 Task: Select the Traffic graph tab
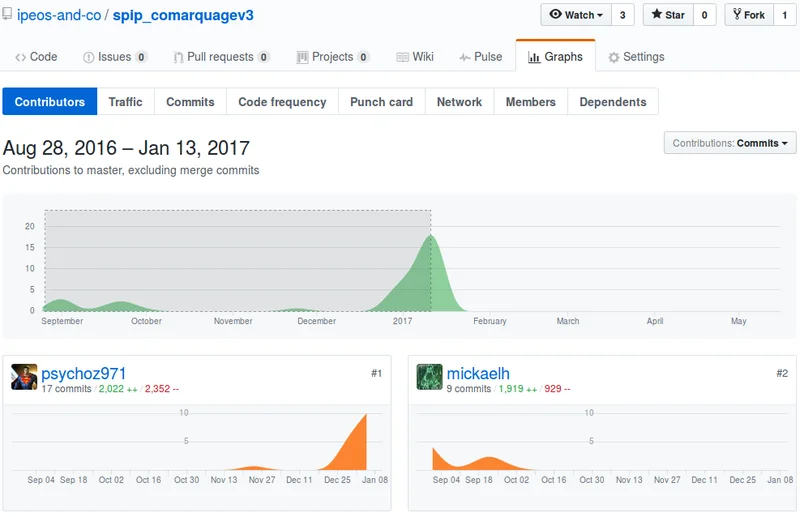(x=126, y=102)
